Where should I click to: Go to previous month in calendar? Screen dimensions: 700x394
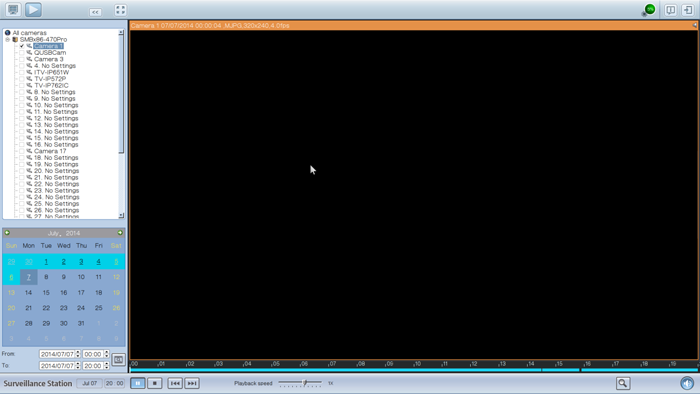pos(7,233)
